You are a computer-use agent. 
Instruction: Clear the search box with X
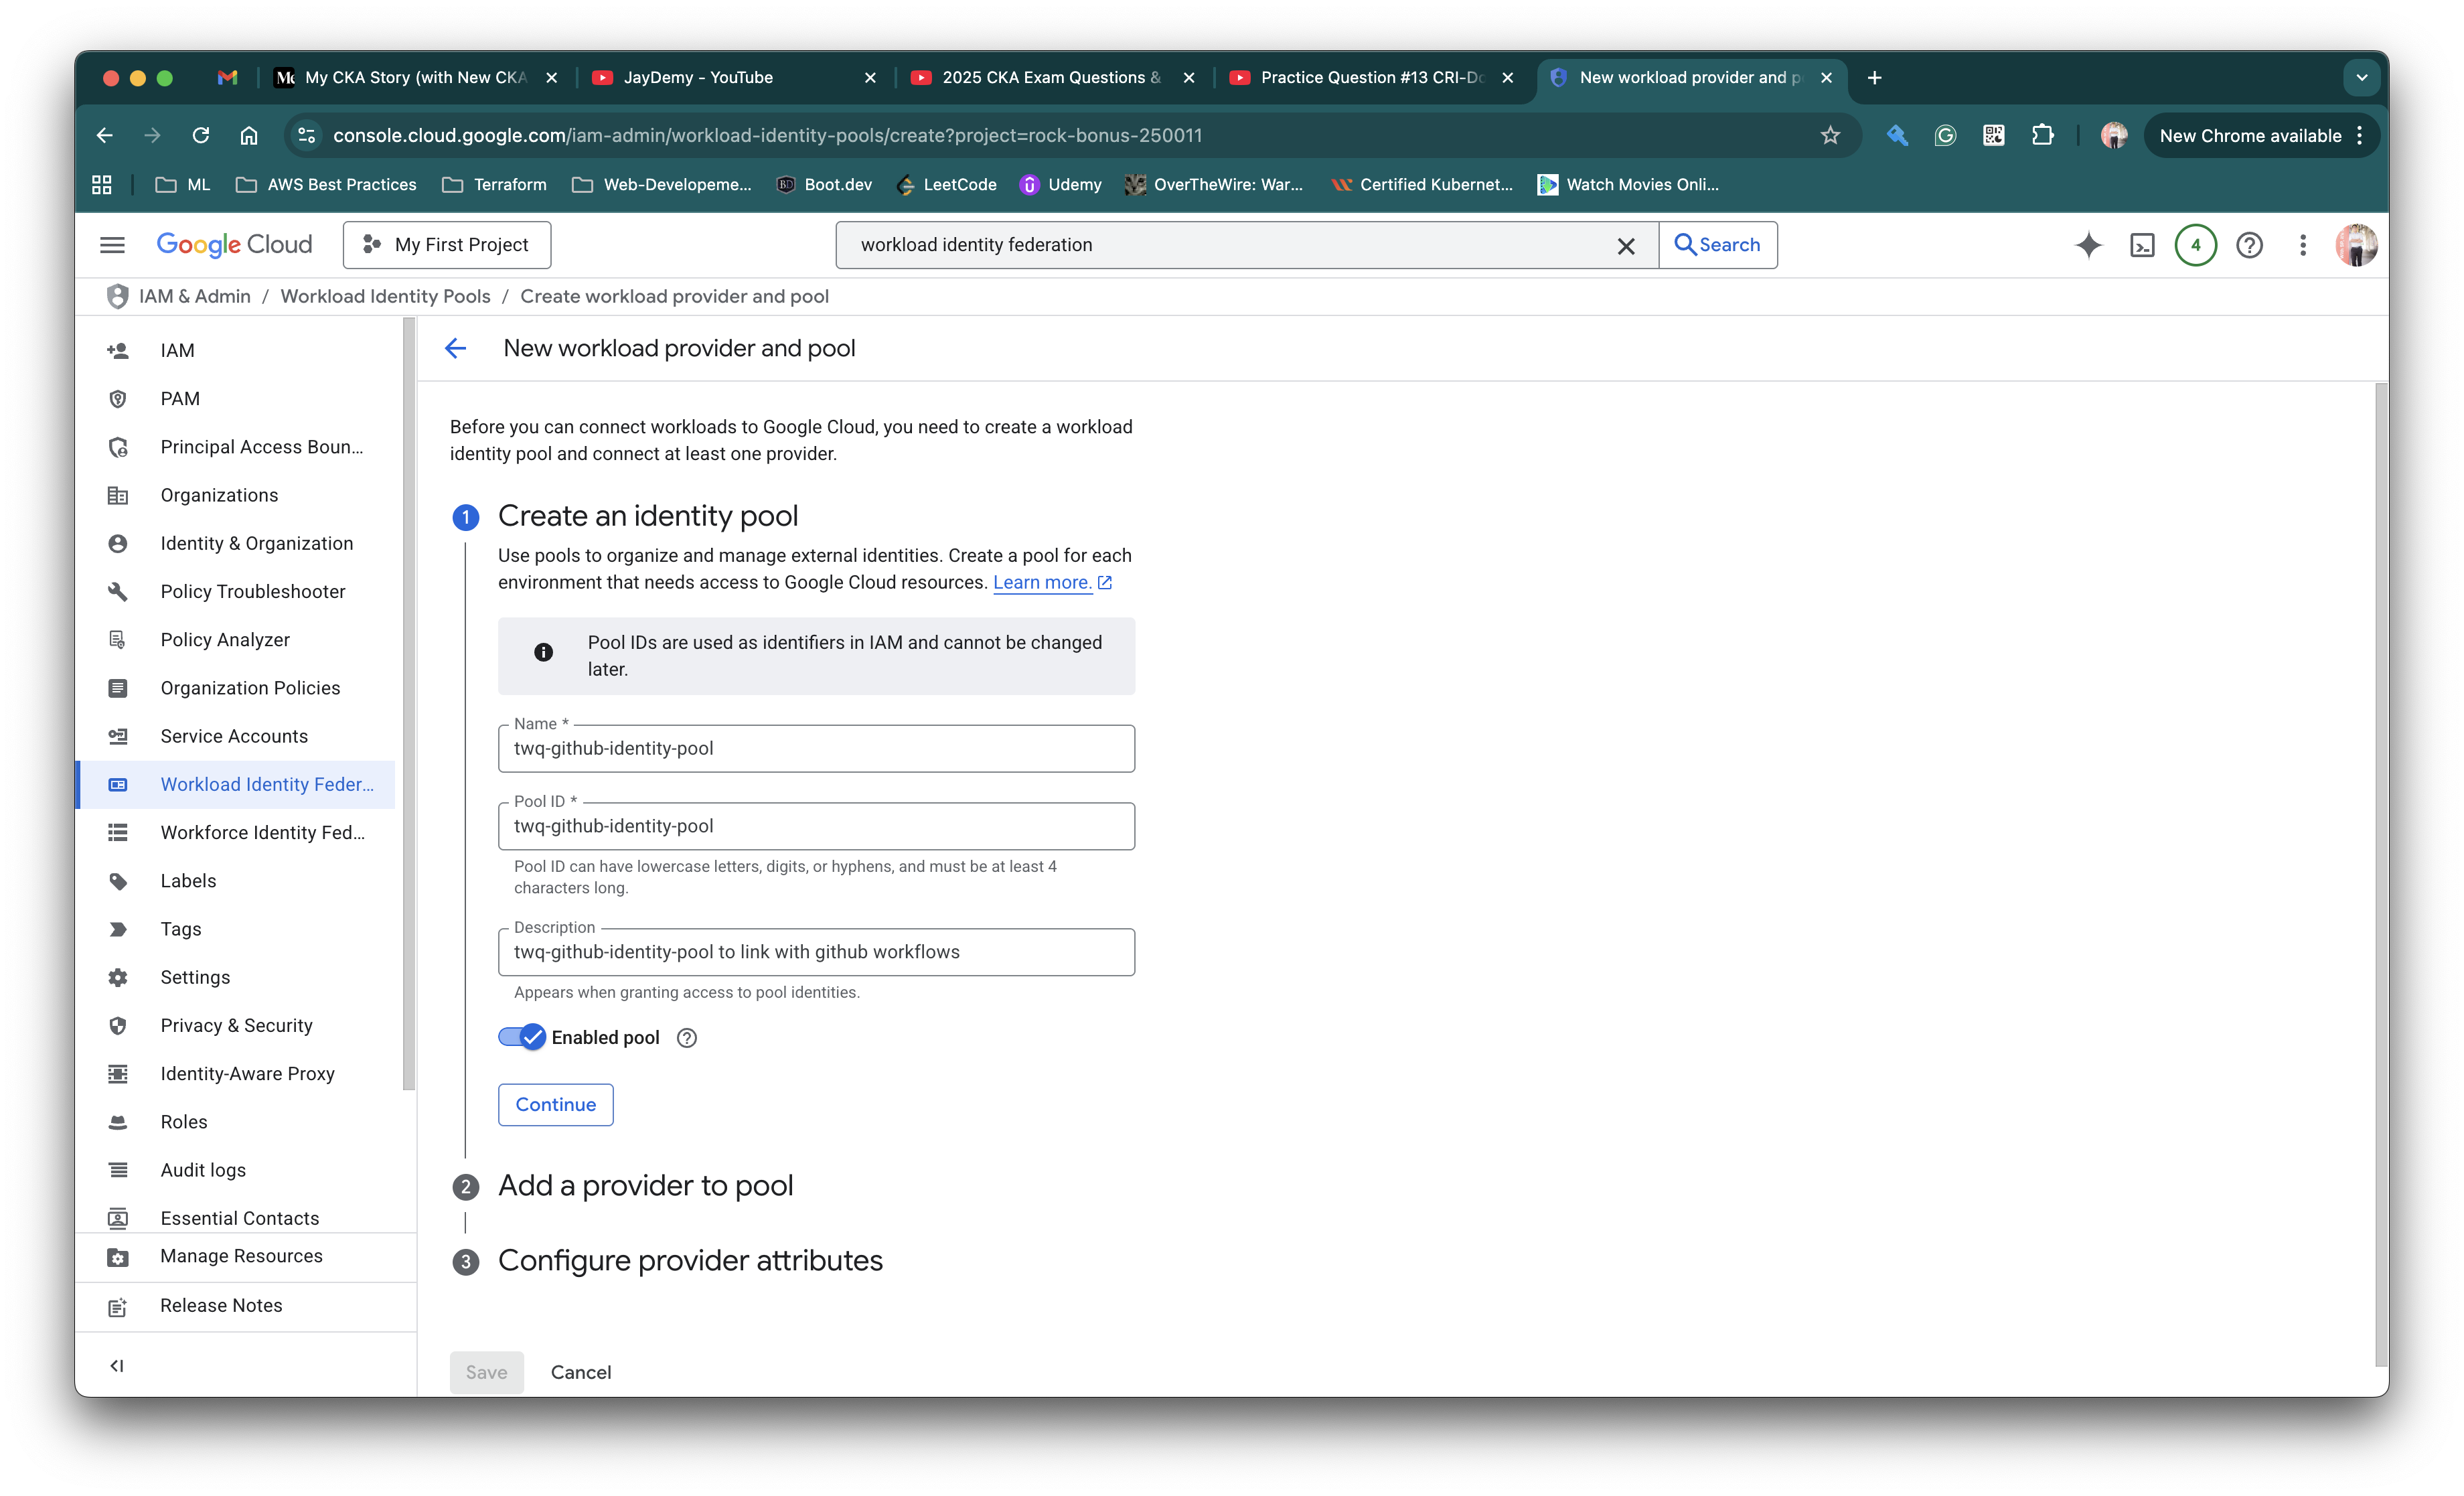click(1626, 246)
